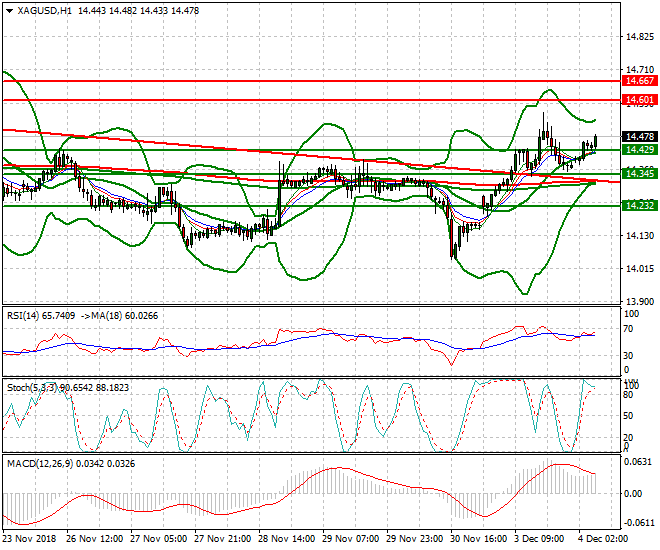Click the 14.130 price axis value
Viewport: 660px width, 550px height.
[x=640, y=236]
